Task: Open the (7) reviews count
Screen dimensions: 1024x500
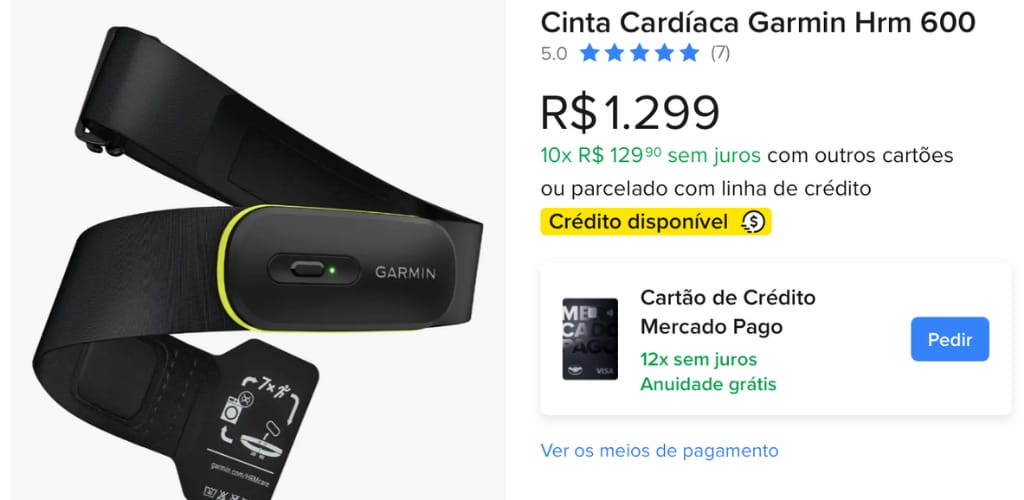Action: (x=720, y=53)
